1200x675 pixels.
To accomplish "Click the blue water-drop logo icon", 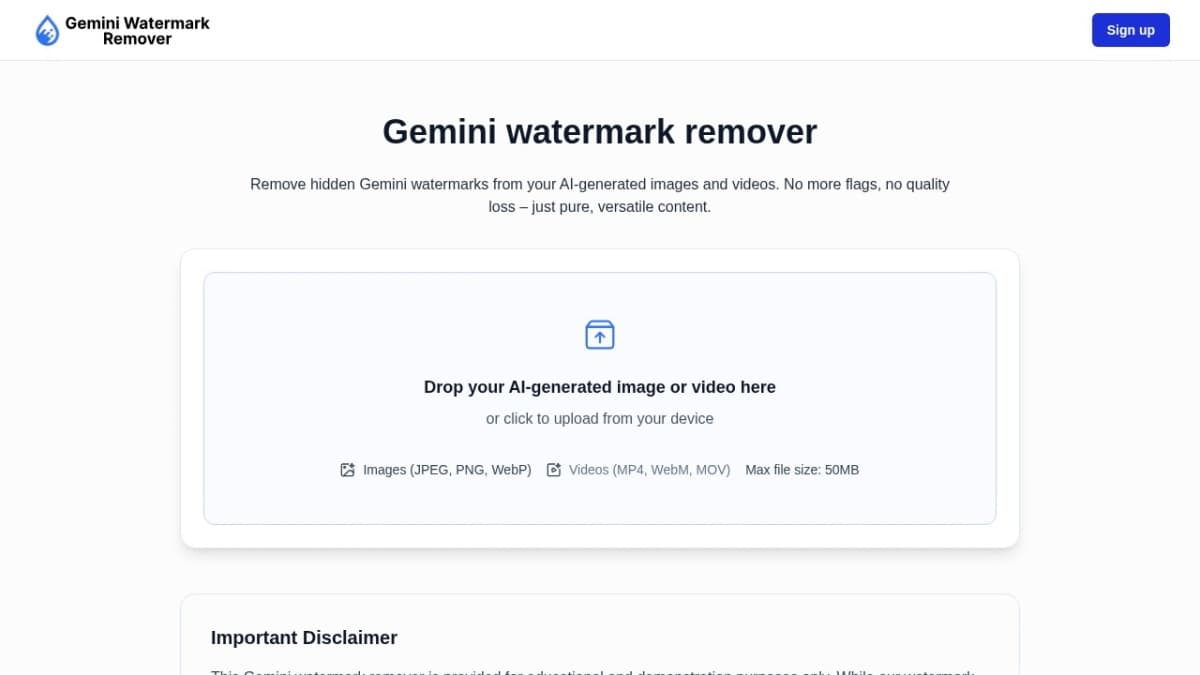I will [x=46, y=30].
